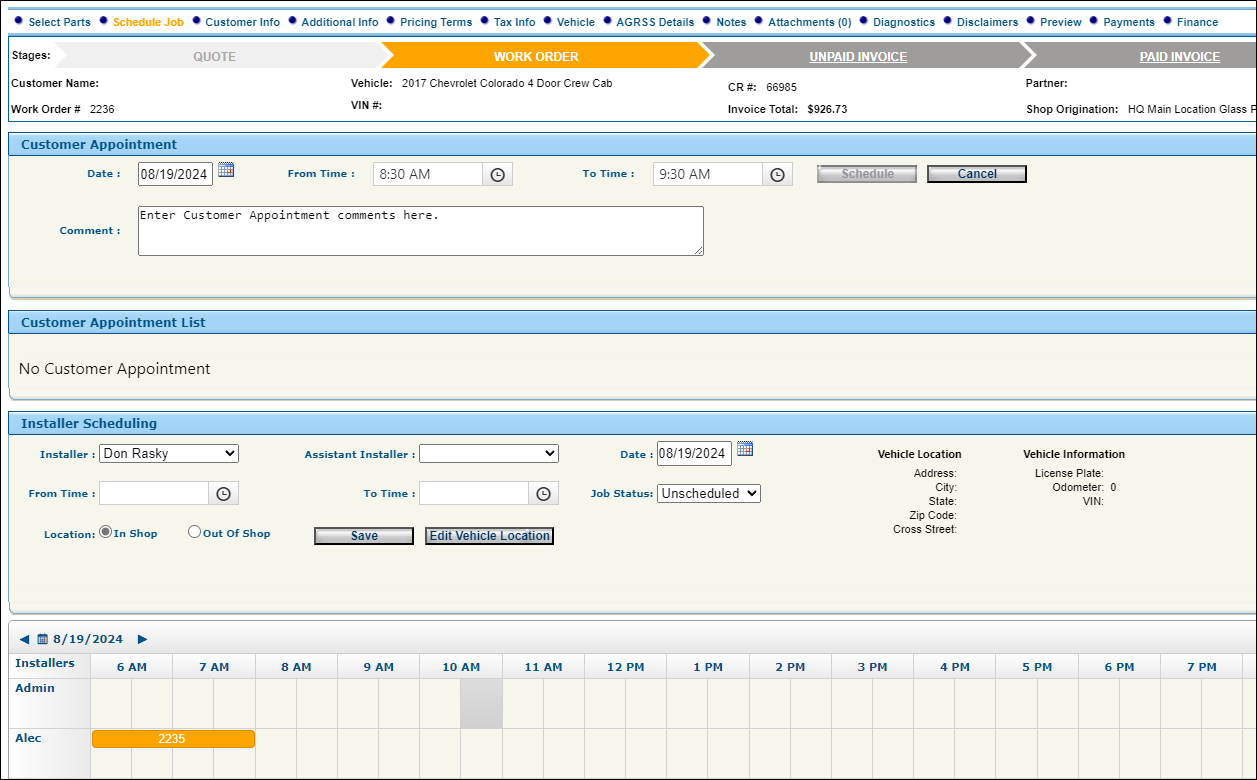Move to UNPAID INVOICE stage
Screen dimensions: 1257x780
click(858, 56)
